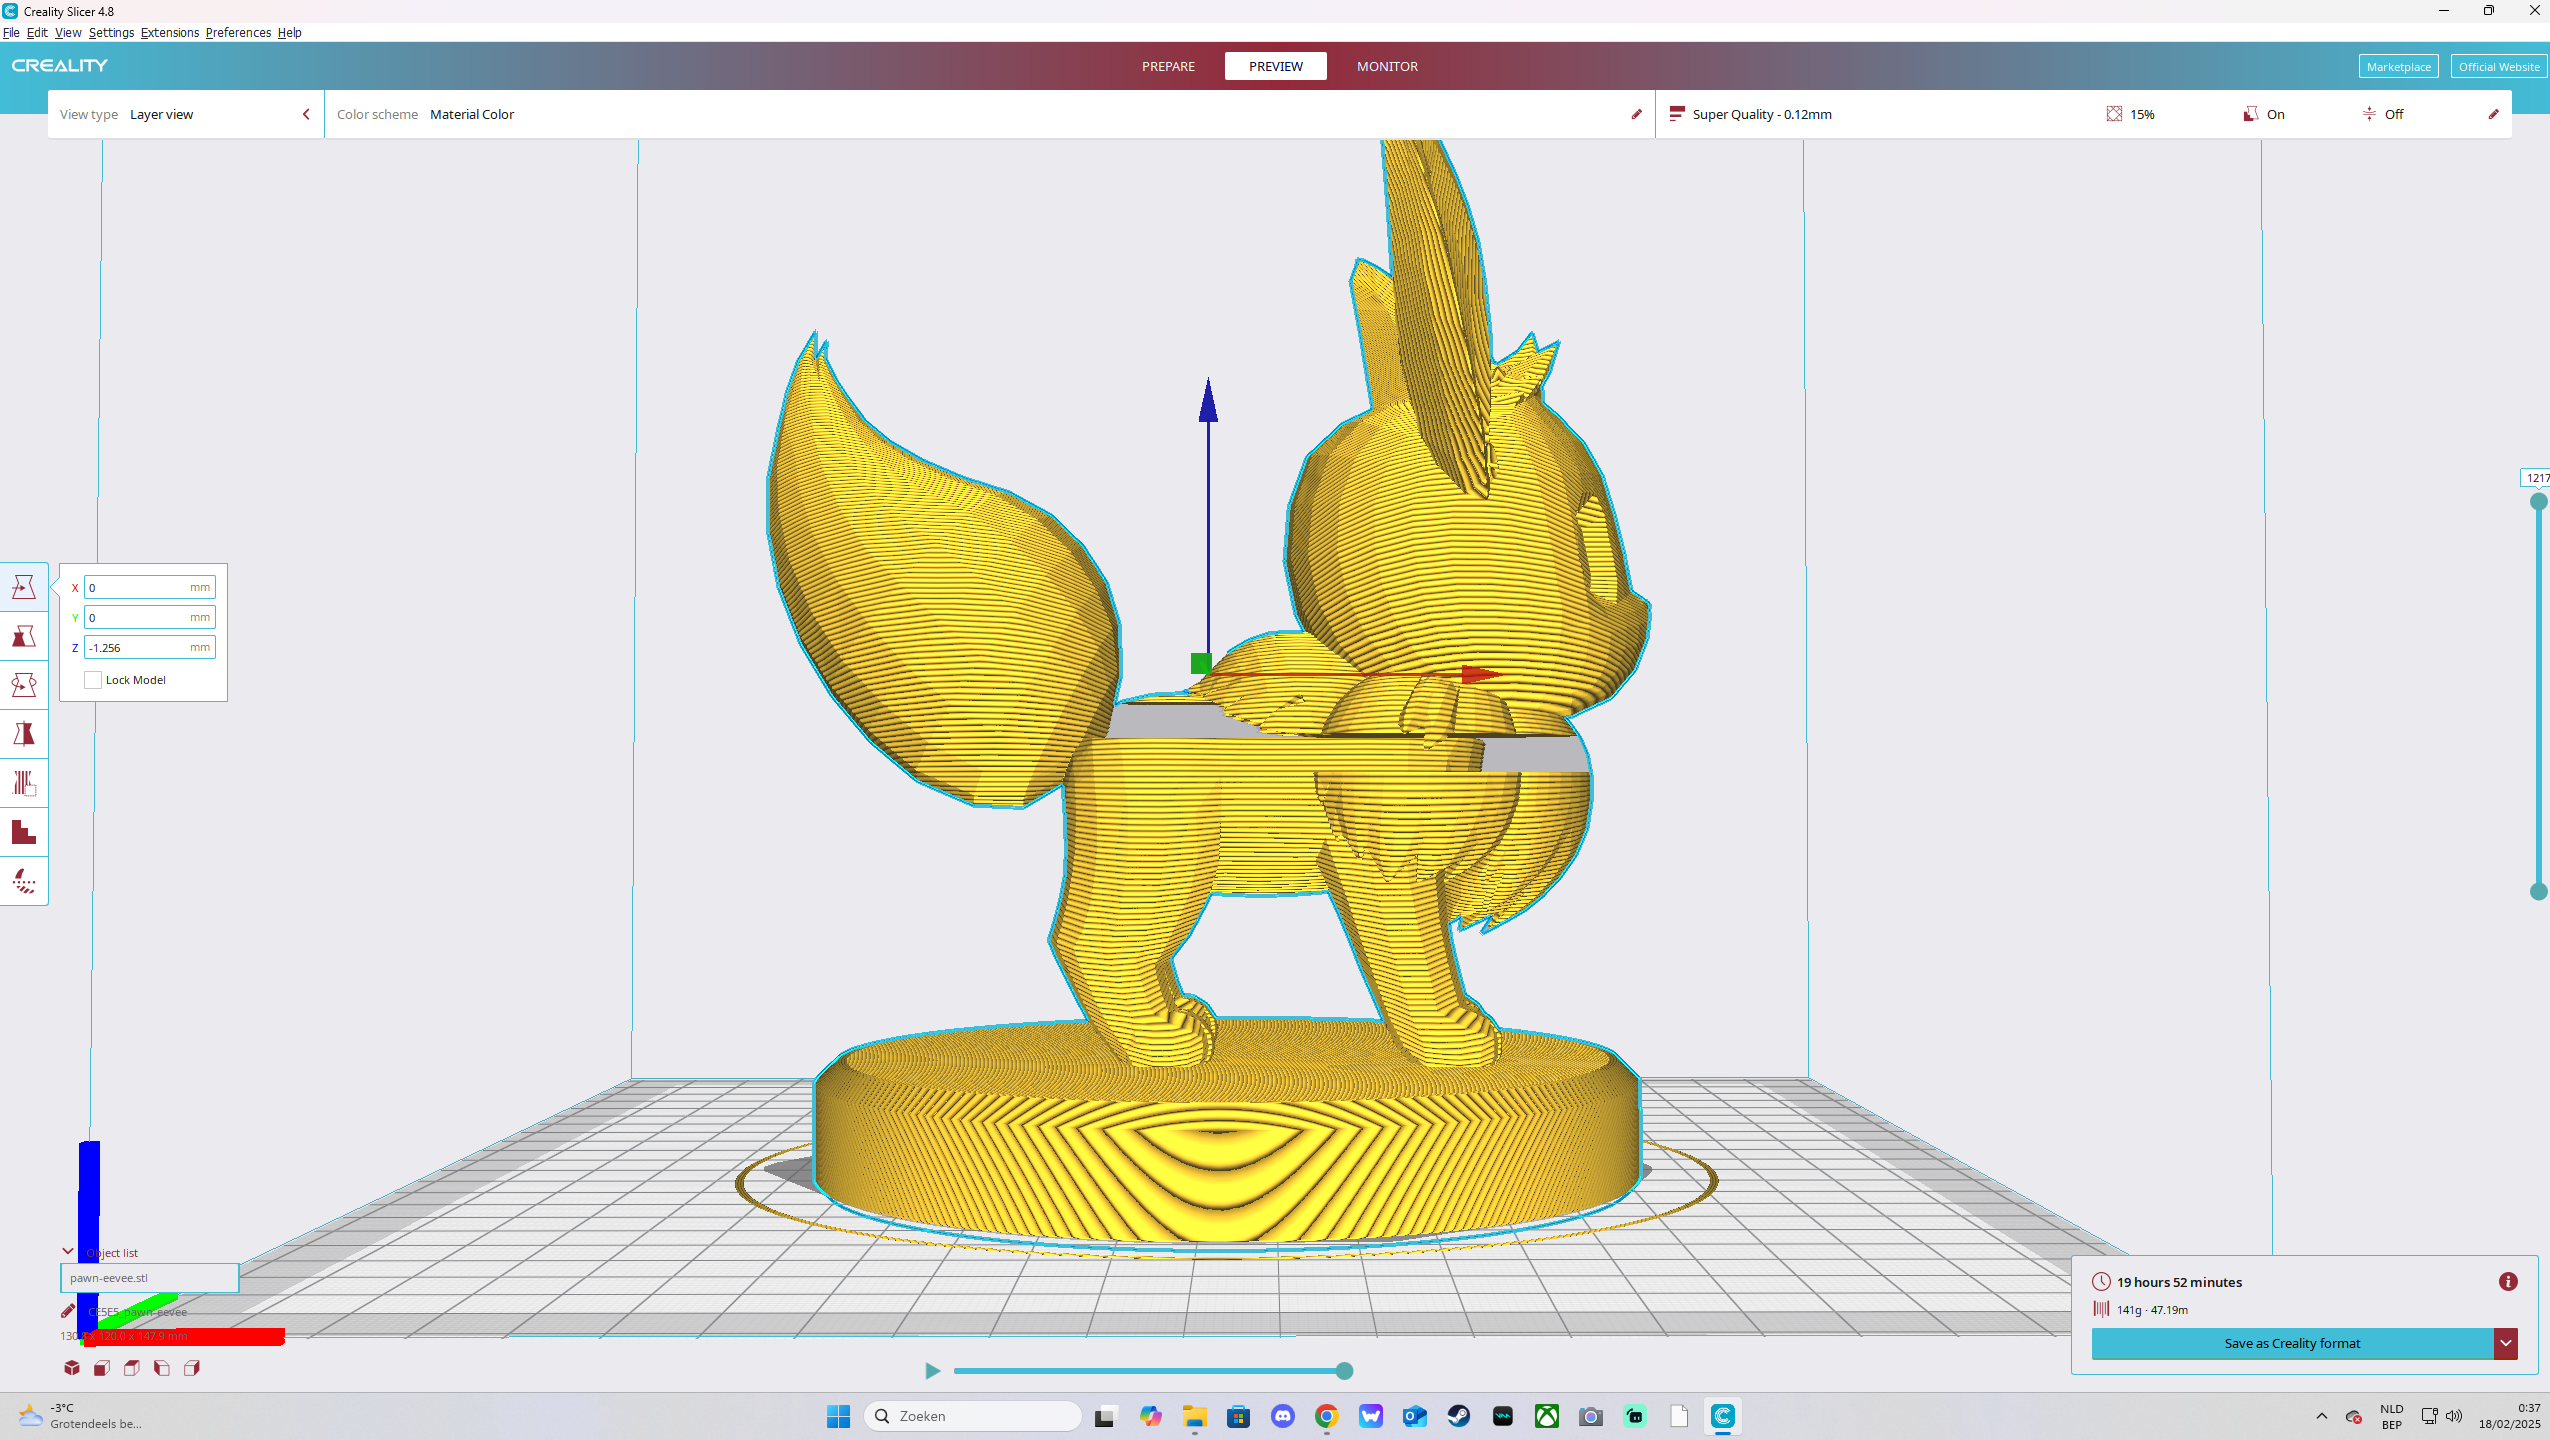2550x1440 pixels.
Task: Open the File menu
Action: 11,33
